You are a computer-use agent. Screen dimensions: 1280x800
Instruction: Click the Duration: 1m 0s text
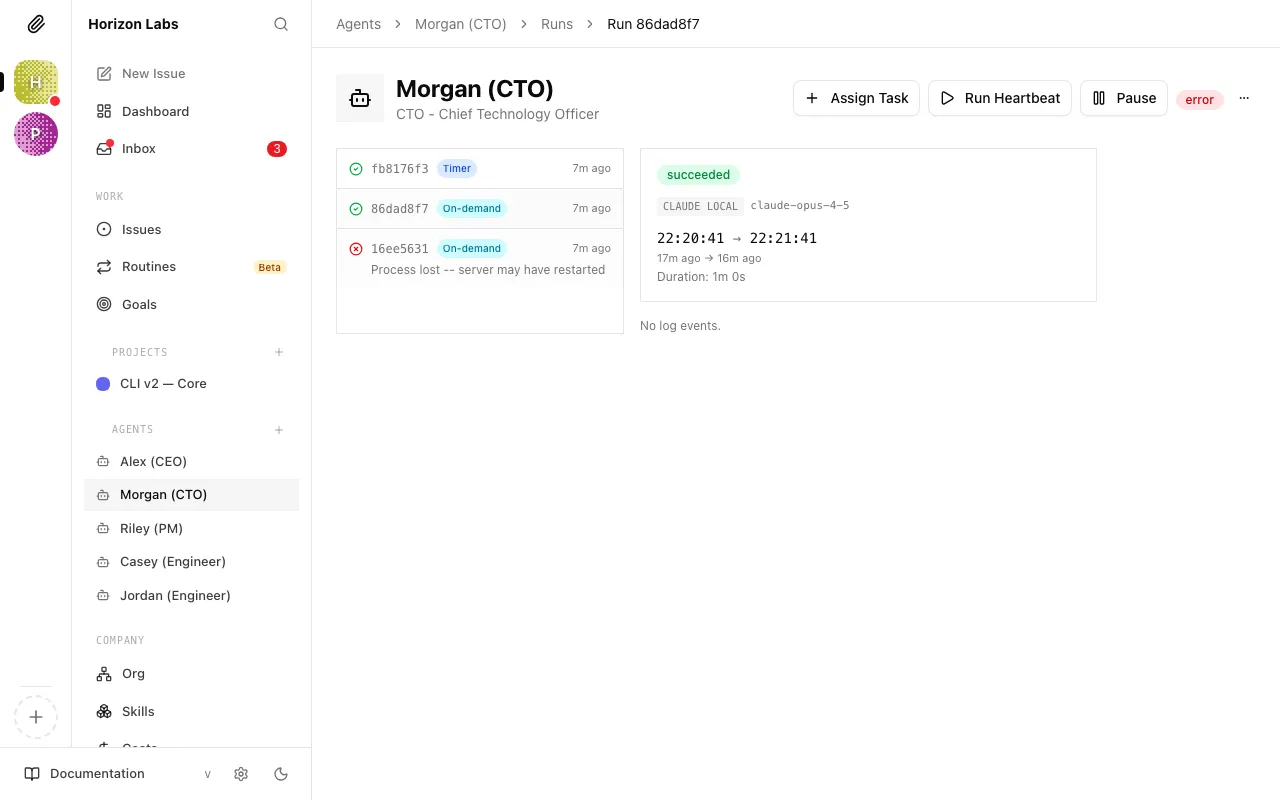point(701,277)
